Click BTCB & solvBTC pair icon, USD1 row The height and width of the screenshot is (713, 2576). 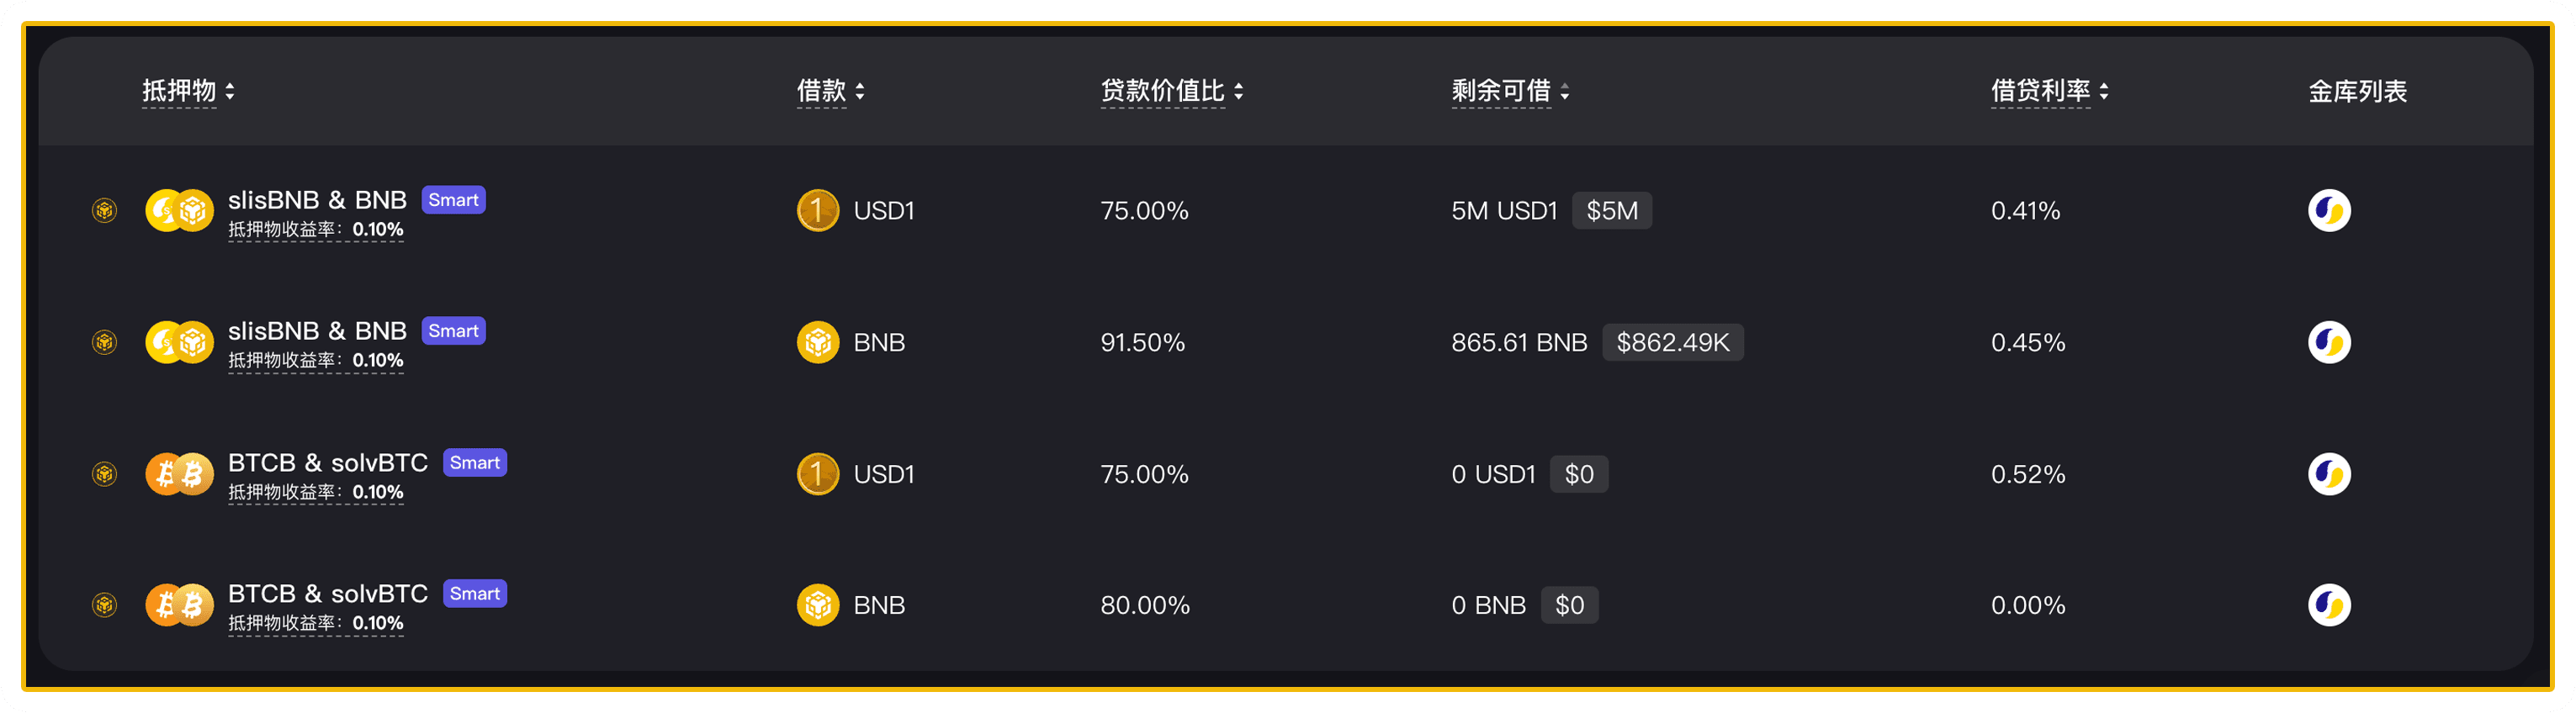179,474
